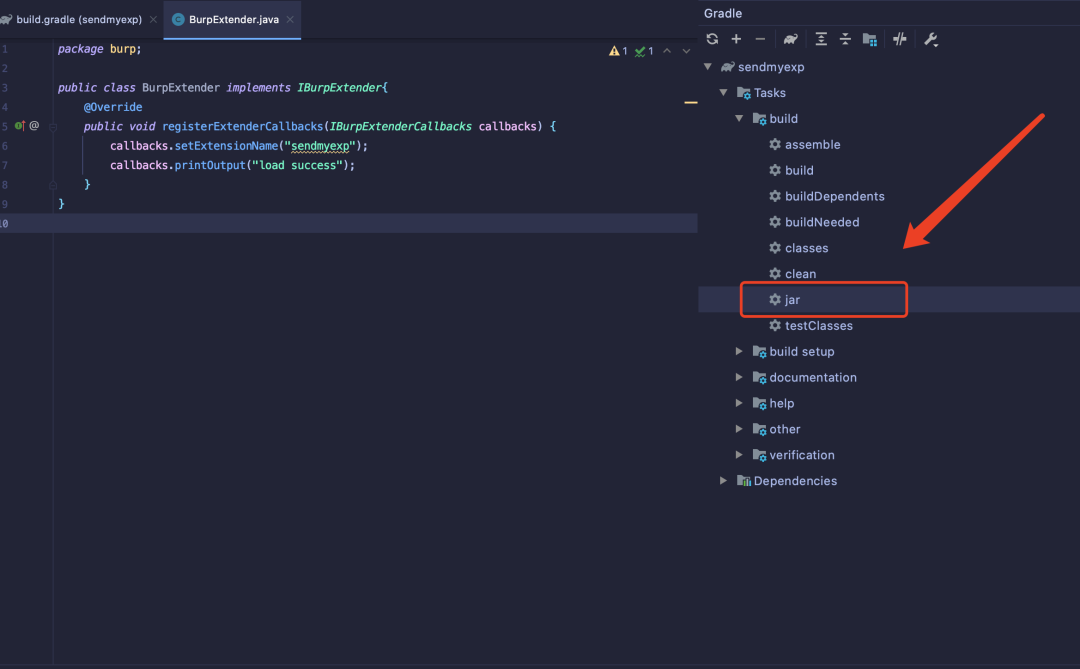Screen dimensions: 1080x669
Task: Click the Gradle build tool settings wrench
Action: [930, 39]
